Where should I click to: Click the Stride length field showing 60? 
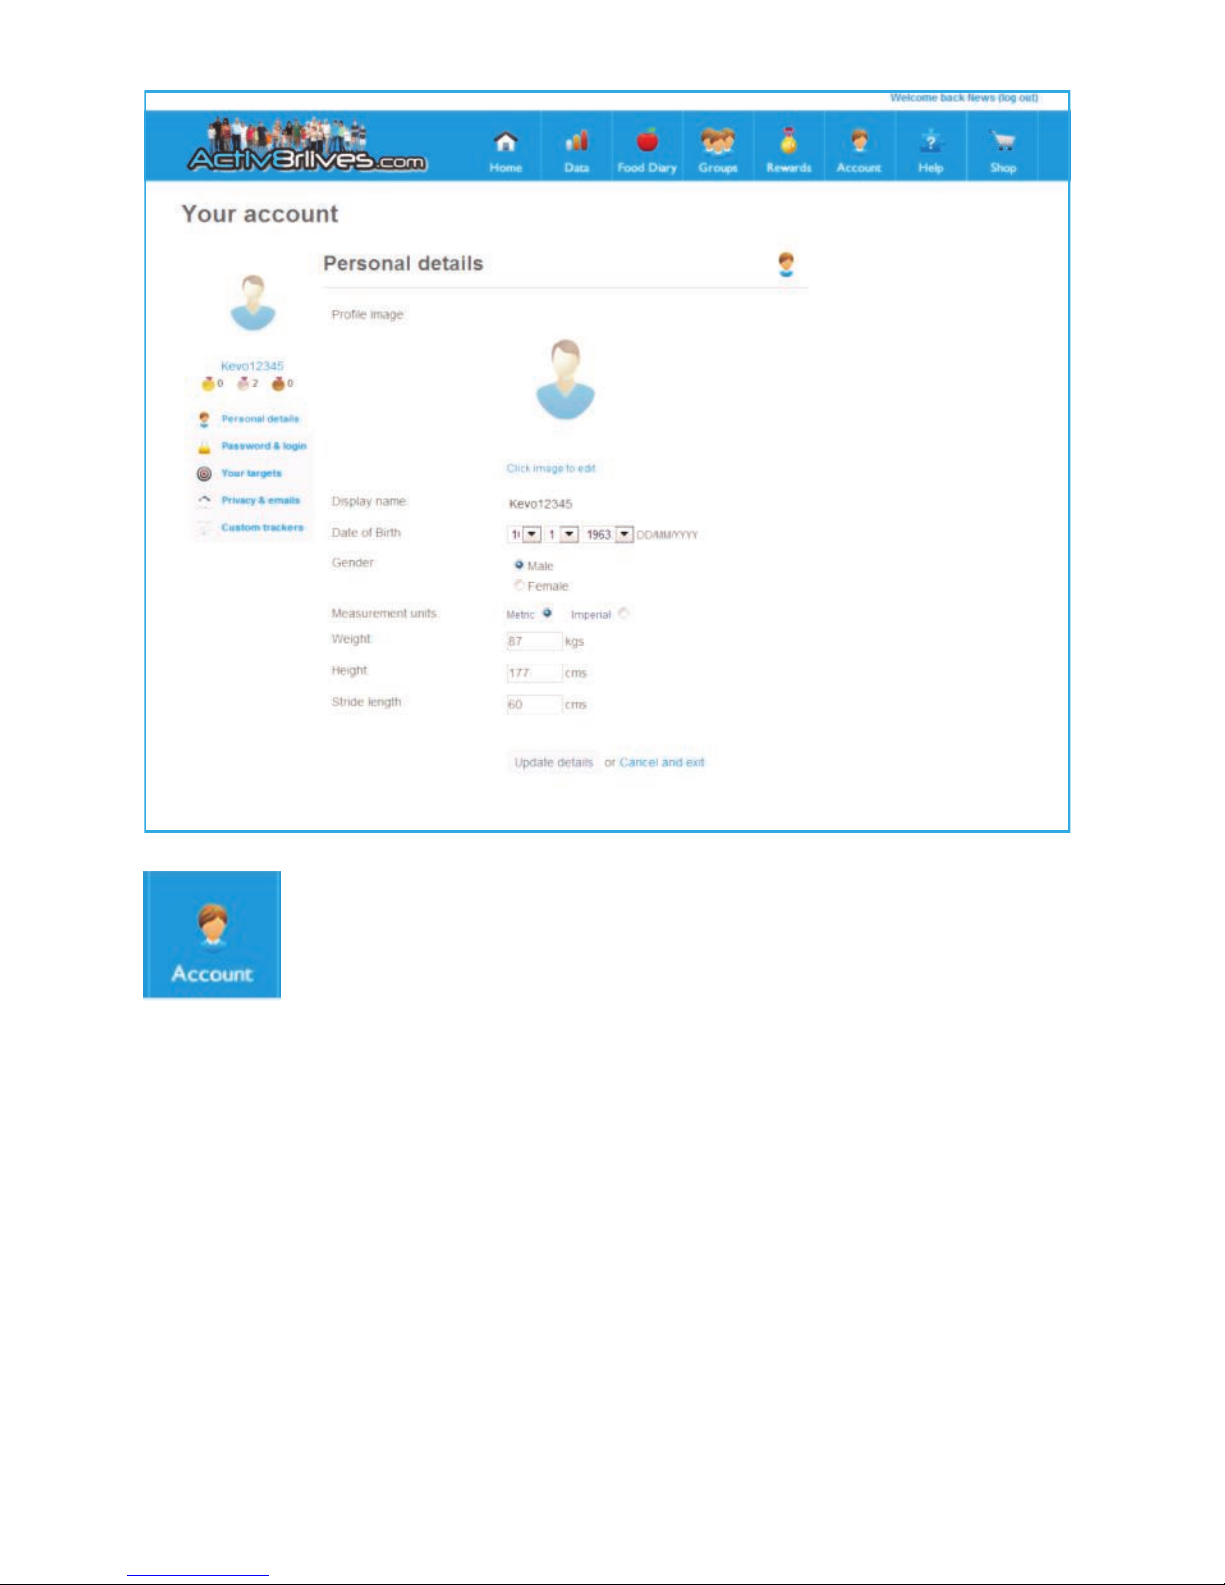pyautogui.click(x=534, y=704)
